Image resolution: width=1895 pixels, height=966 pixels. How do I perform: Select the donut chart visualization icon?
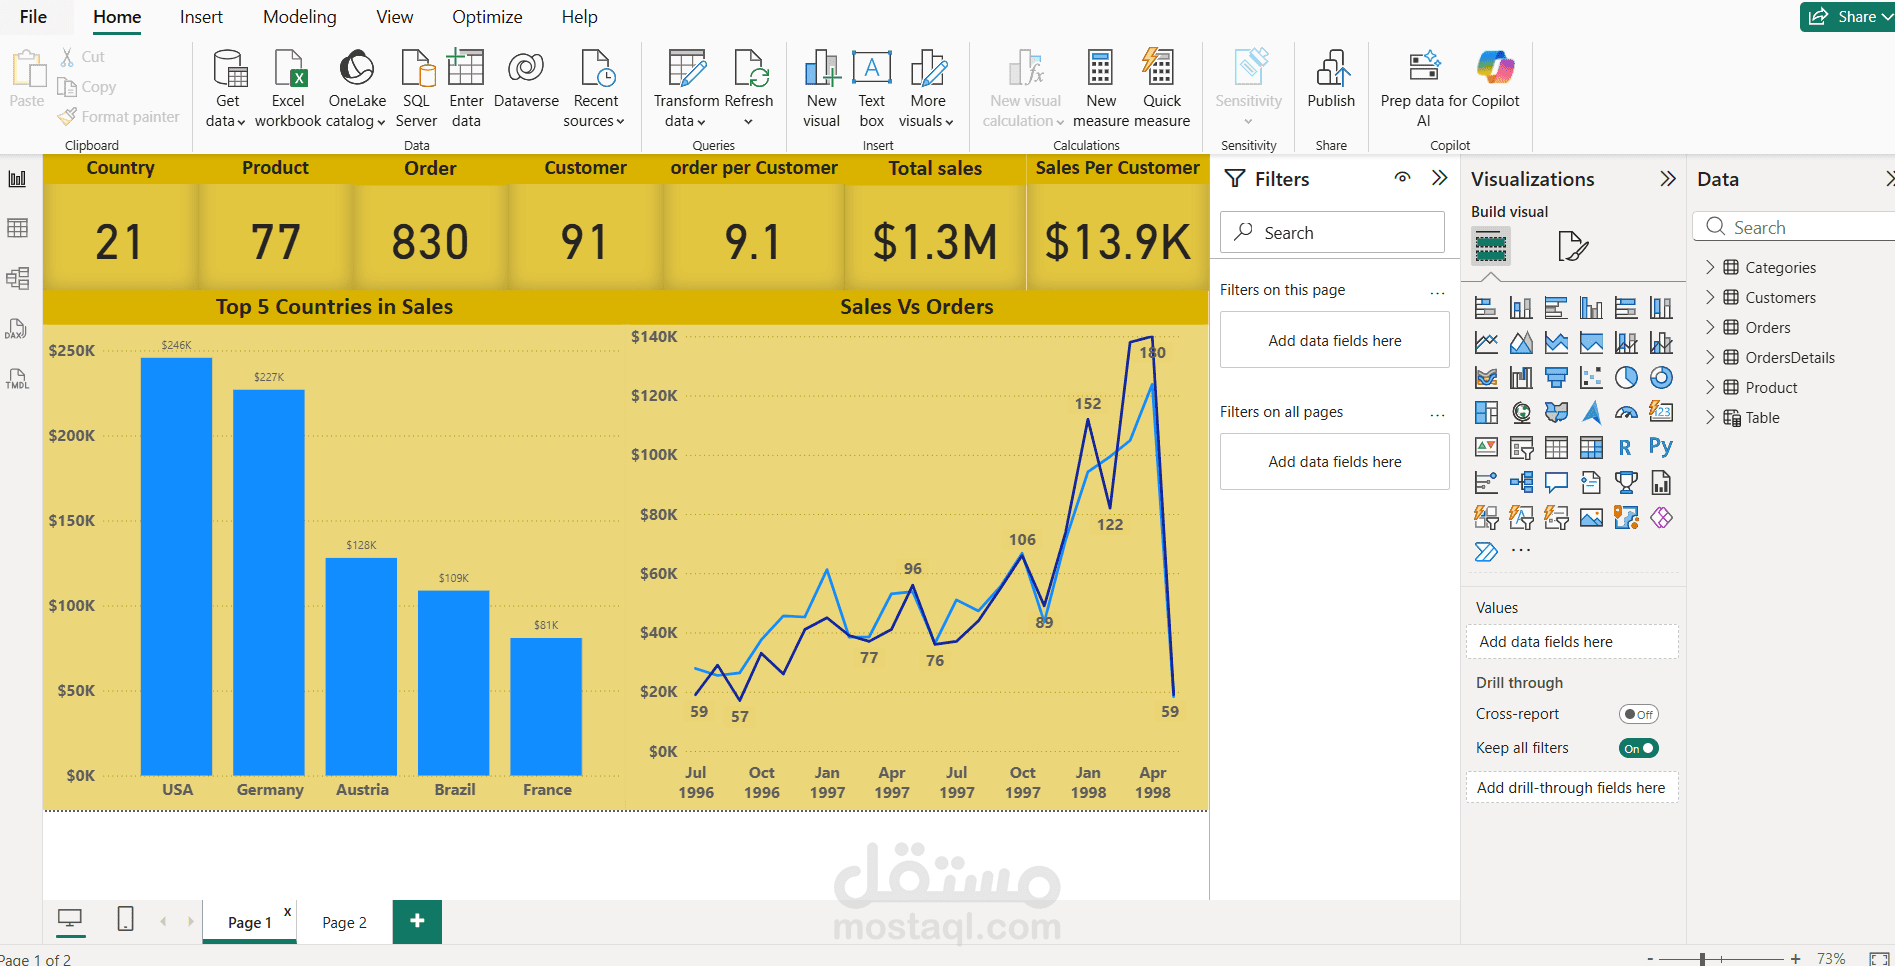pos(1661,378)
